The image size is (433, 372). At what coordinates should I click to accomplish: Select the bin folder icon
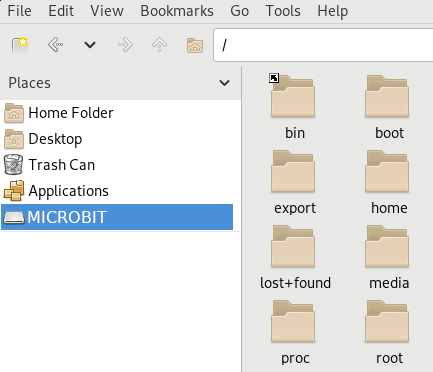point(293,96)
